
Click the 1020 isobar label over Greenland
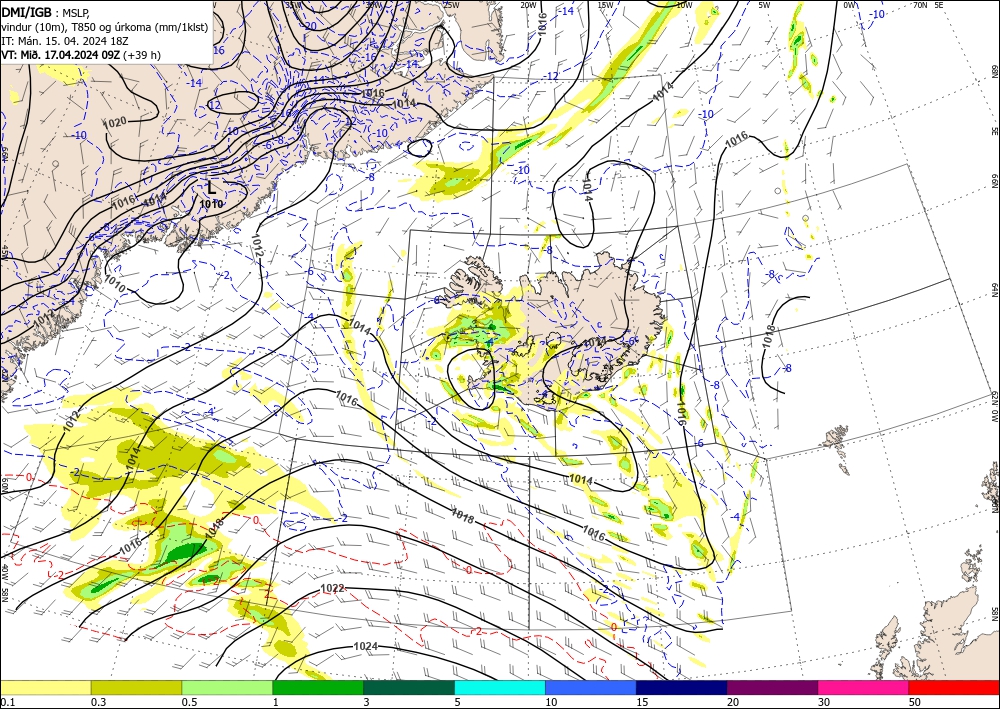[114, 122]
